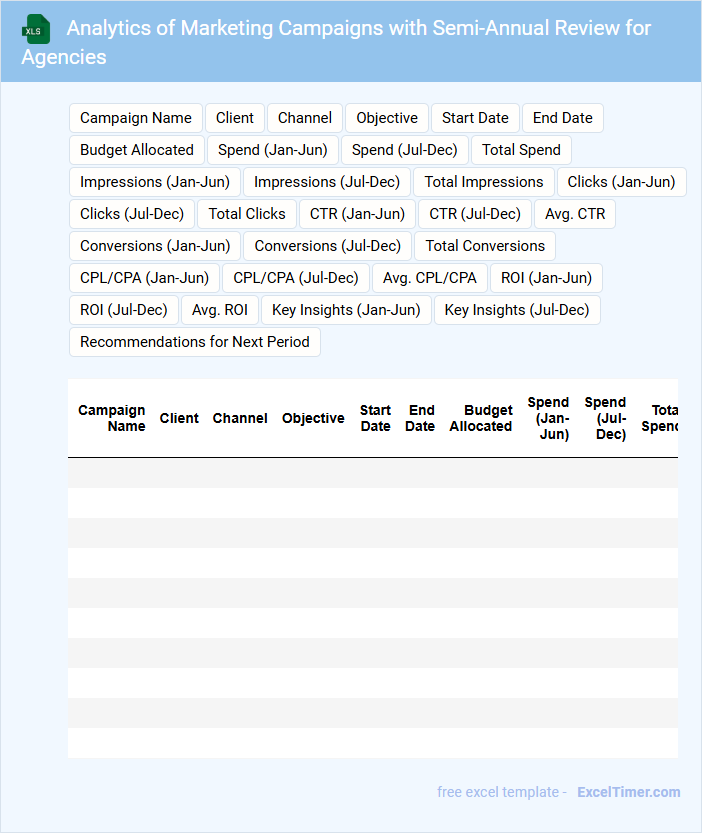Image resolution: width=702 pixels, height=833 pixels.
Task: Click the Impressions (Jul-Dec) tag
Action: (327, 182)
